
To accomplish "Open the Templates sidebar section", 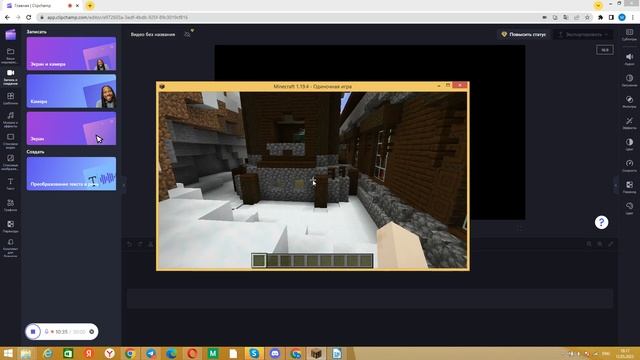I will [x=10, y=98].
